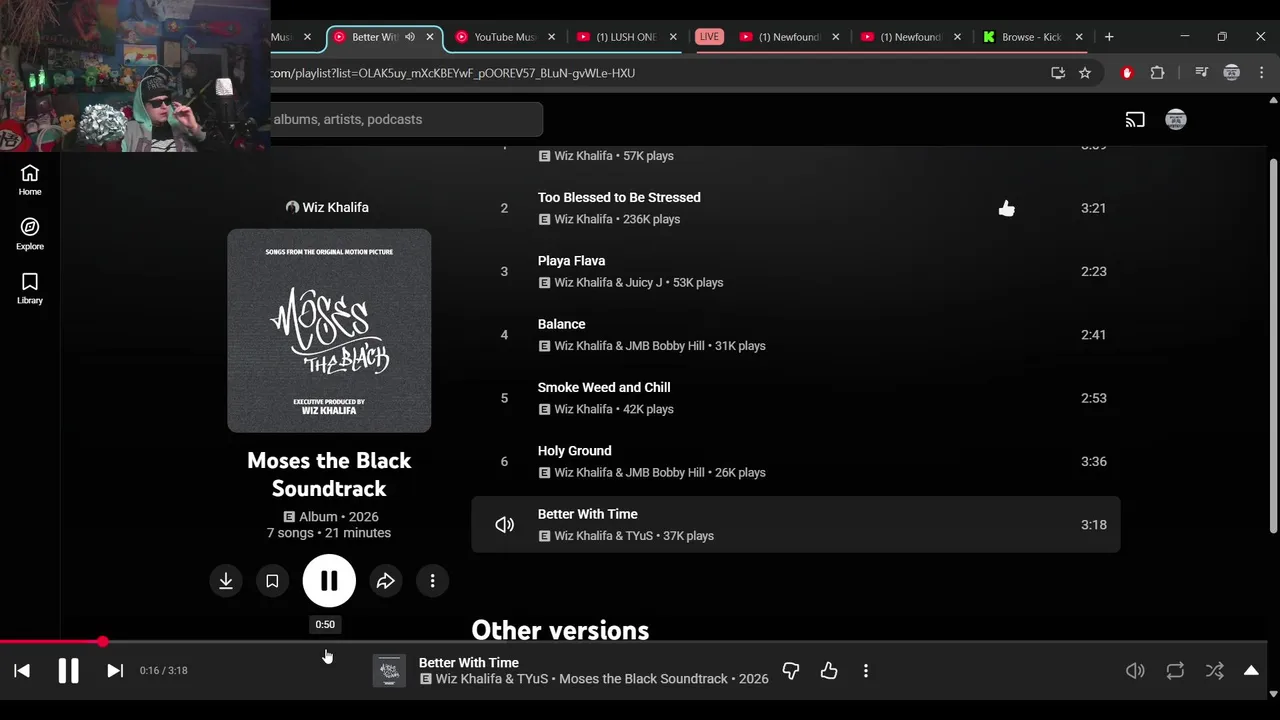This screenshot has height=720, width=1280.
Task: Toggle shuffle in player bar
Action: 1214,671
